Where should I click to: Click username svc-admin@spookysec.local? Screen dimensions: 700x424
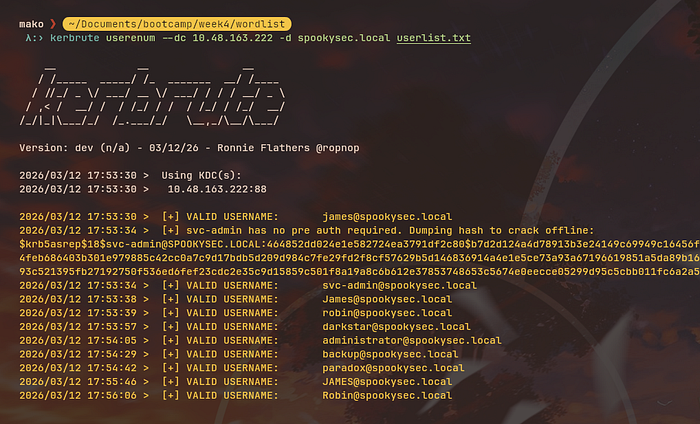400,286
